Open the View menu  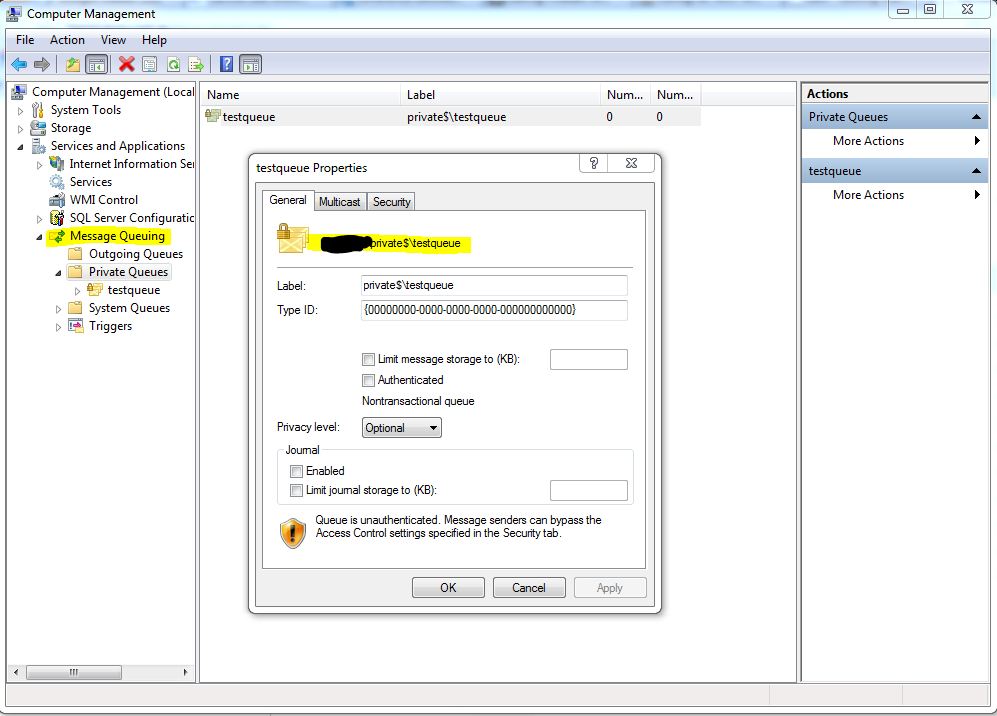pos(113,39)
